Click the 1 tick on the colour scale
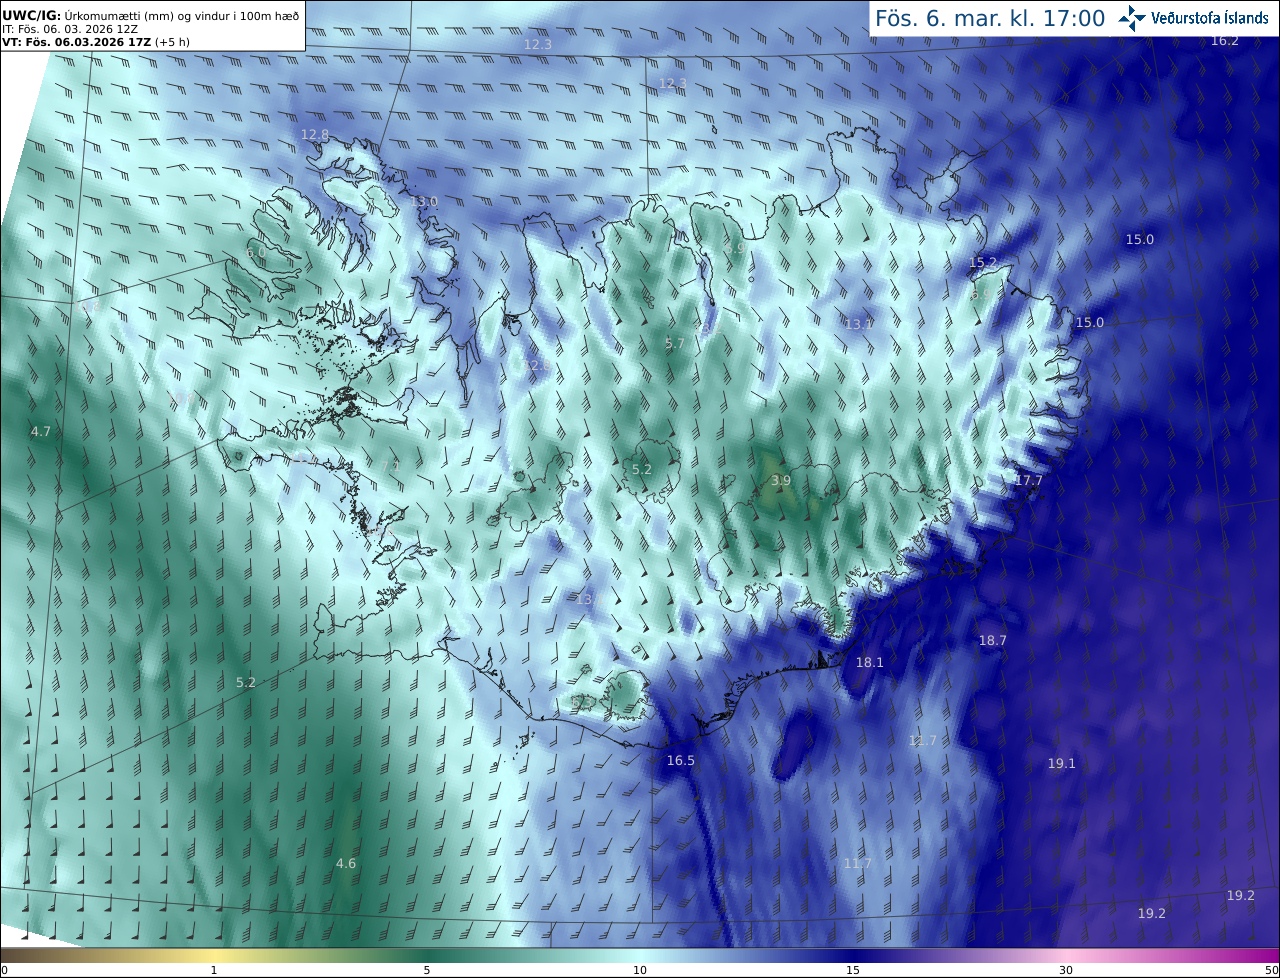Viewport: 1280px width, 978px height. click(214, 970)
